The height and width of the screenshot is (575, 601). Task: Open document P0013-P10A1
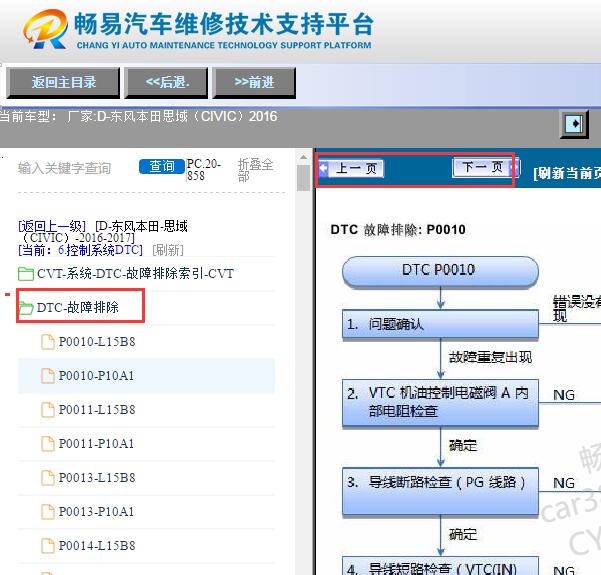coord(96,512)
